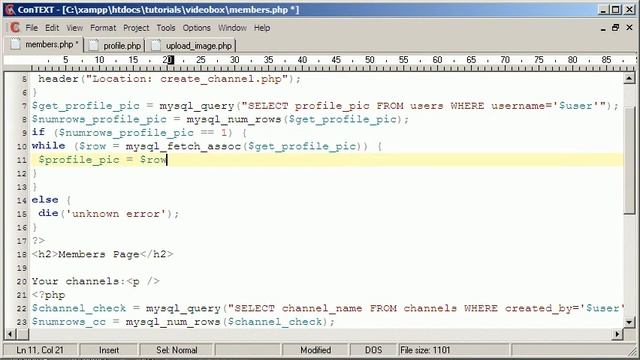Viewport: 640px width, 360px height.
Task: Click the Members Page h2 line
Action: pyautogui.click(x=102, y=254)
